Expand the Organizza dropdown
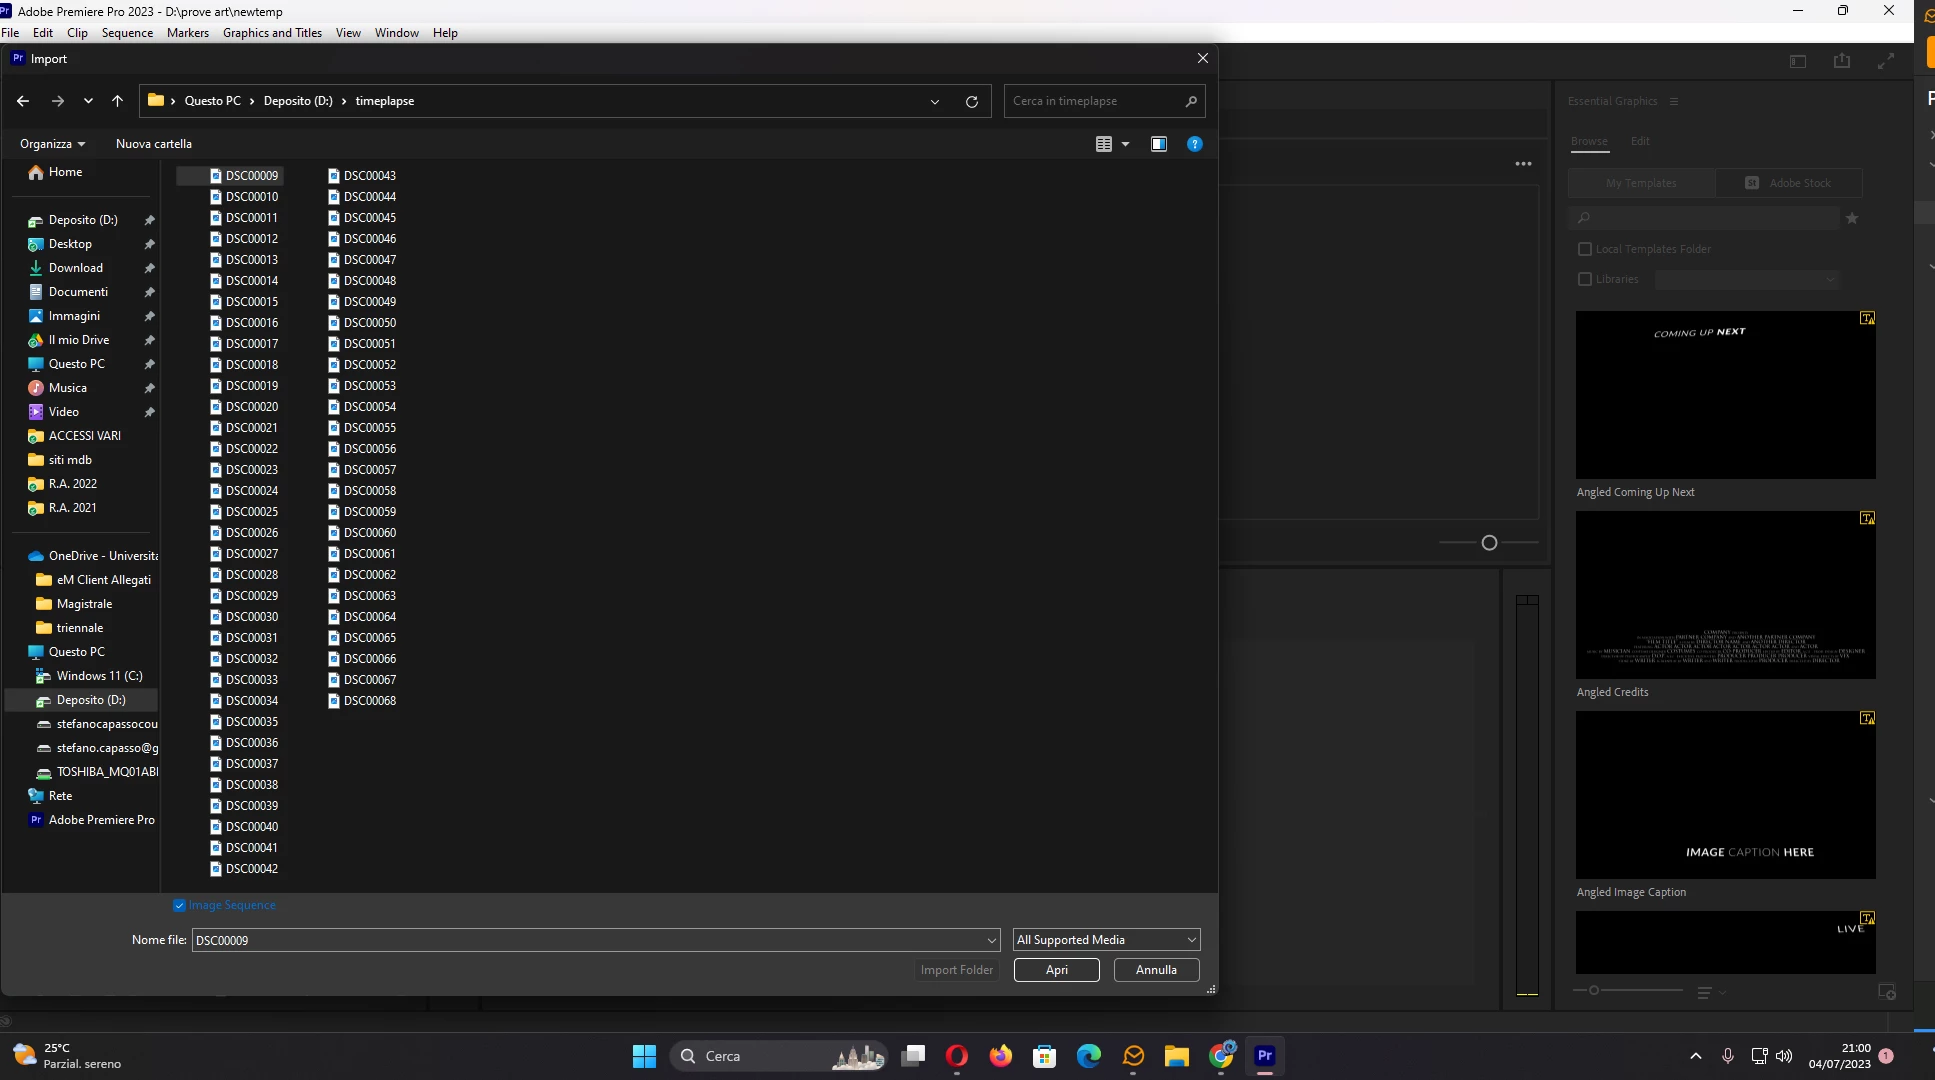1935x1080 pixels. click(52, 144)
